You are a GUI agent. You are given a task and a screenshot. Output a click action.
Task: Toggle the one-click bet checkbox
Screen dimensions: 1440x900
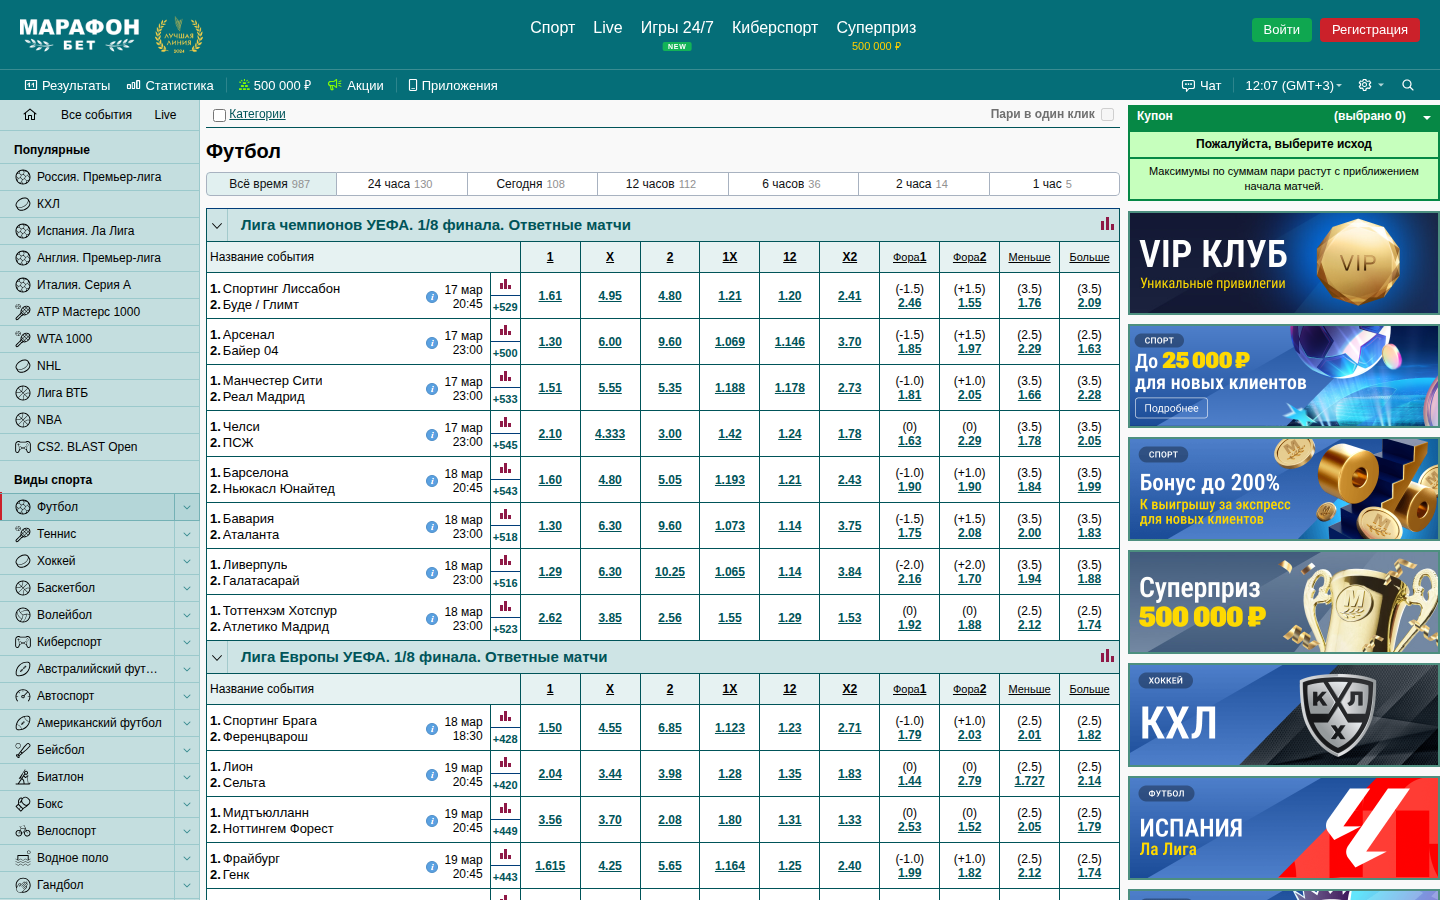click(x=1107, y=114)
